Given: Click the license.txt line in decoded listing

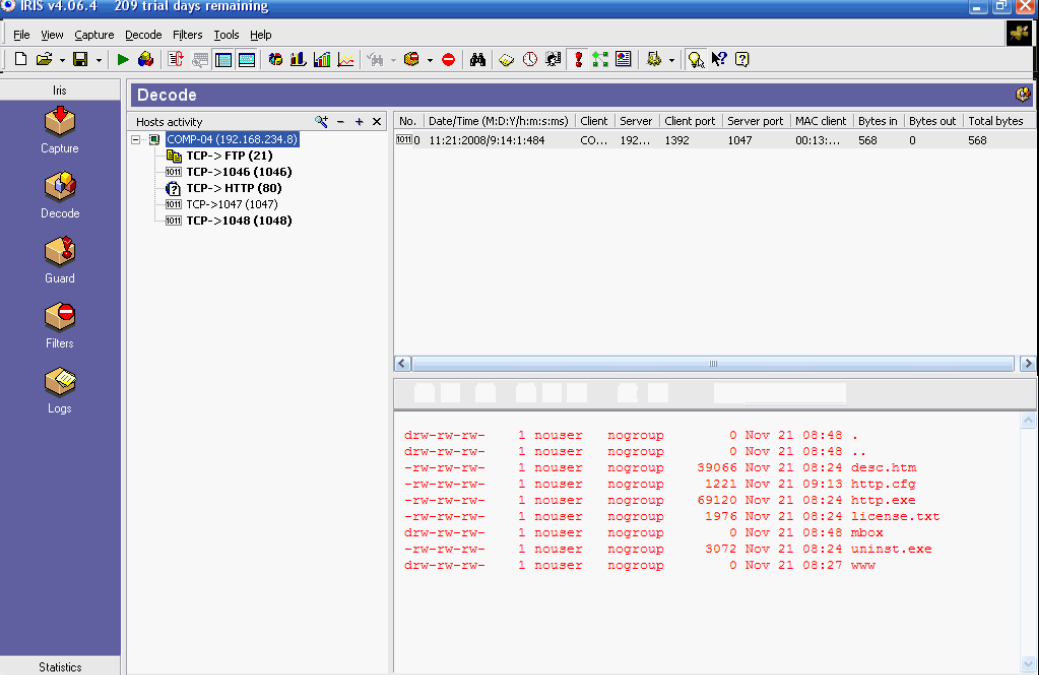Looking at the screenshot, I should [x=672, y=516].
